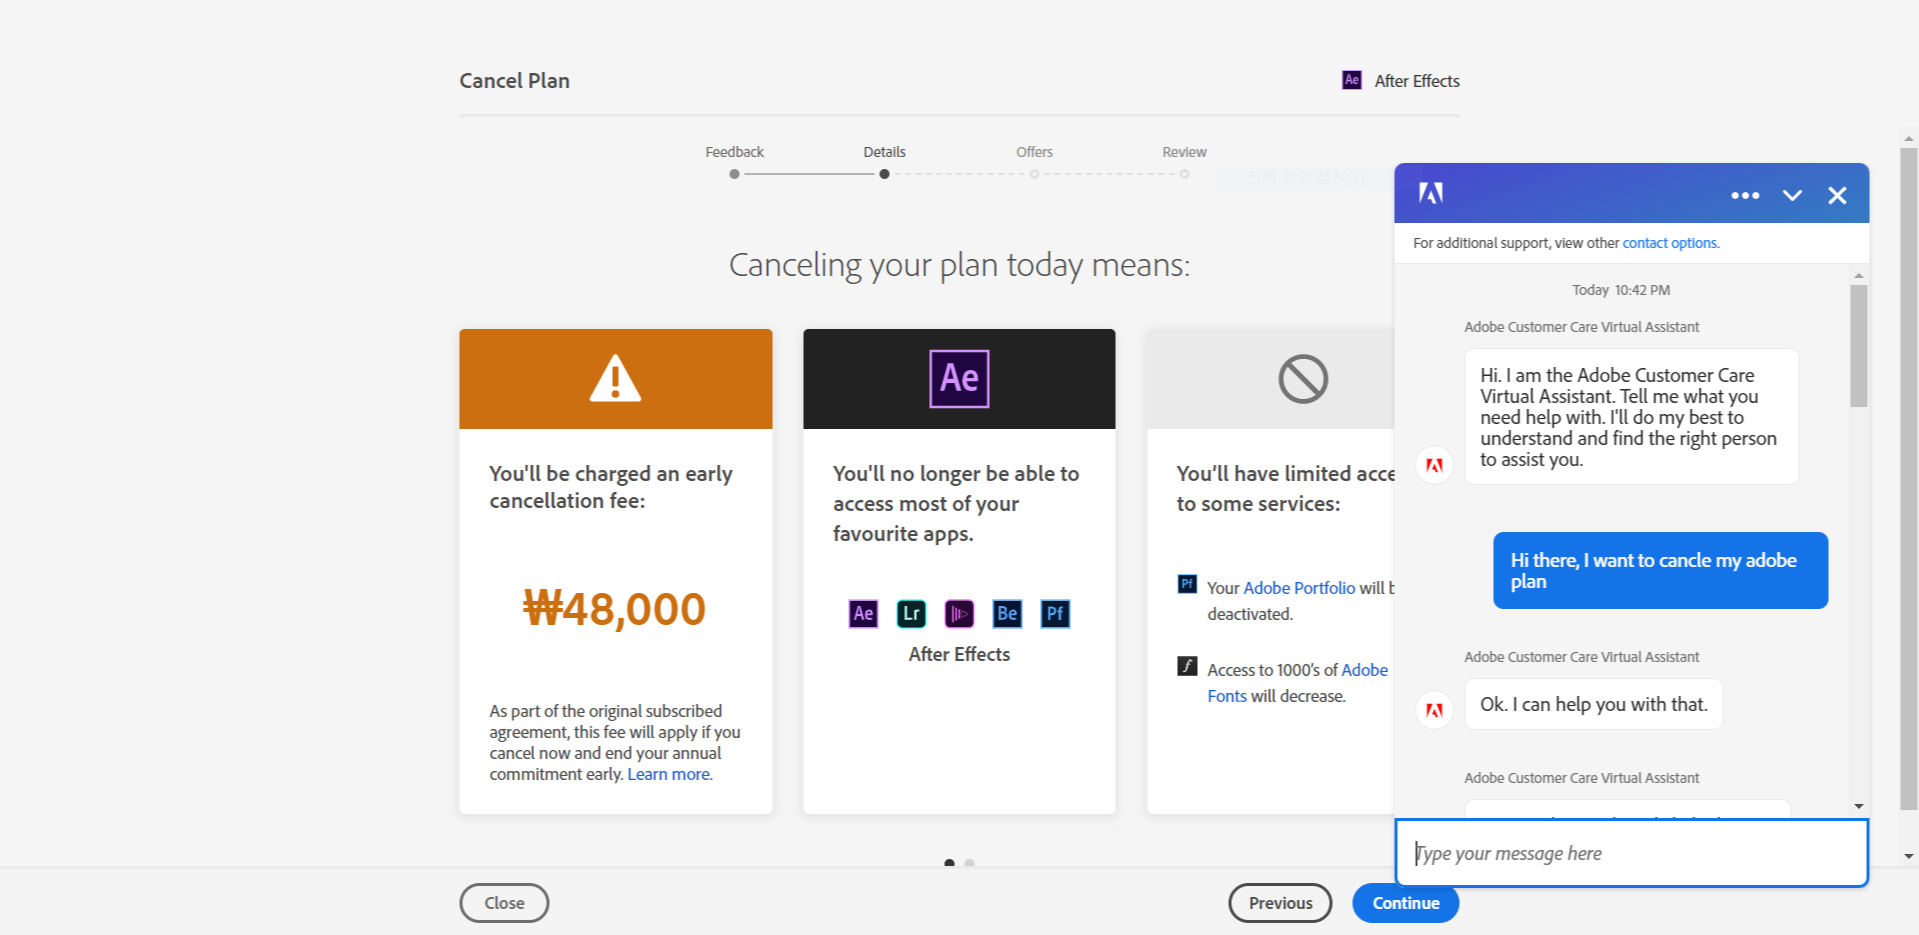Click the warning triangle icon on the fee card
The height and width of the screenshot is (935, 1919).
click(x=615, y=378)
